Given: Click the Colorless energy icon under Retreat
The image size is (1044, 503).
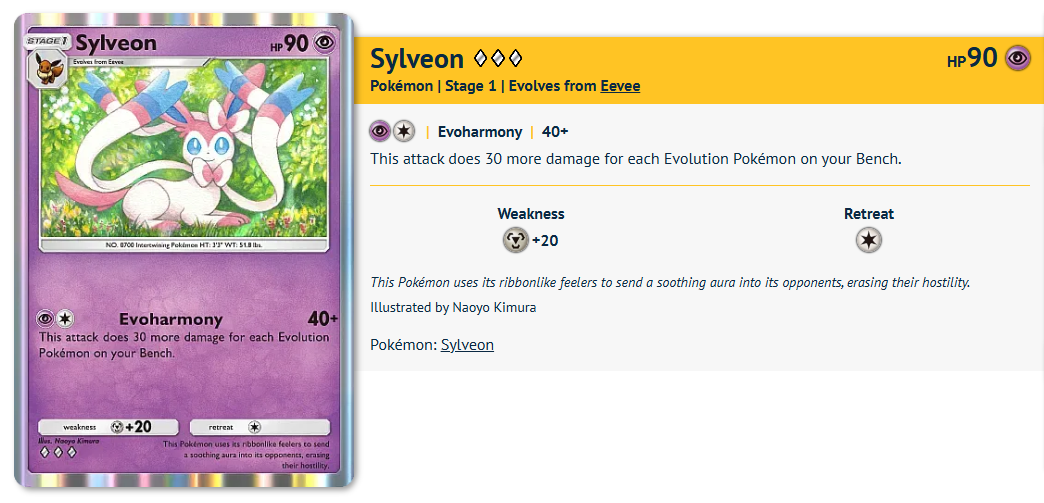Looking at the screenshot, I should tap(868, 240).
